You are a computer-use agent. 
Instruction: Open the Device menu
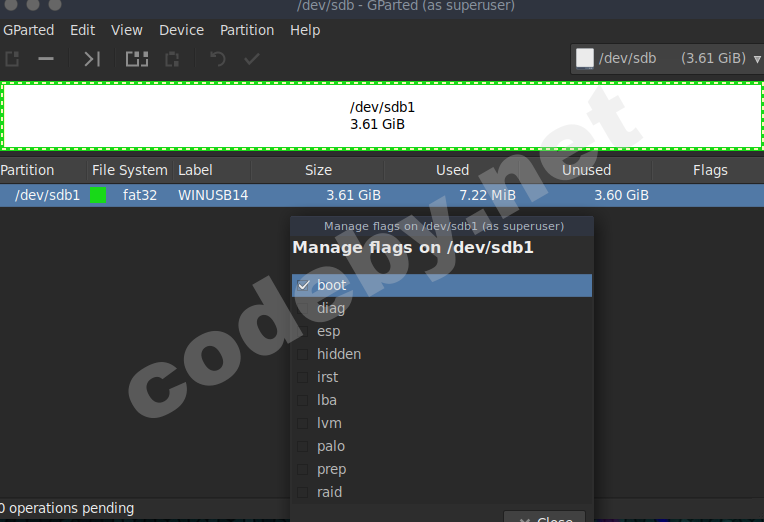[x=181, y=30]
